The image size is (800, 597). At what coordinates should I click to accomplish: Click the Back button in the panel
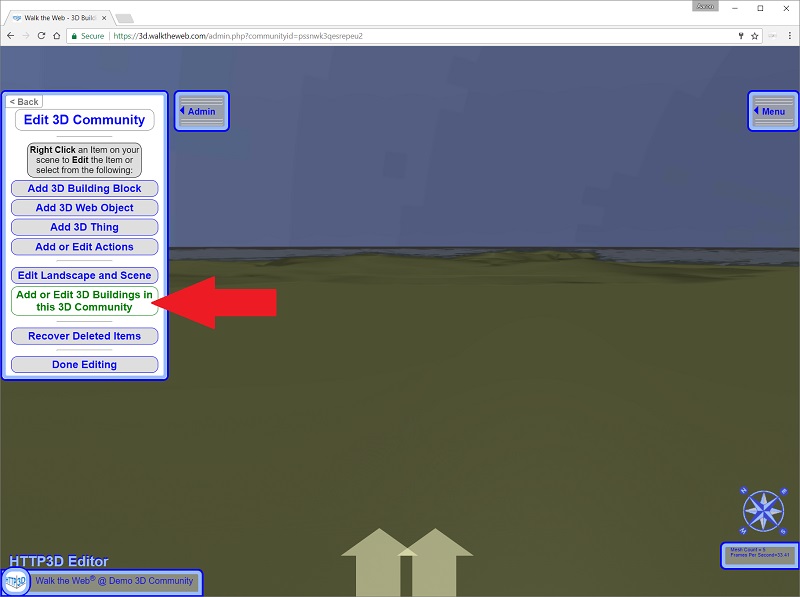24,102
